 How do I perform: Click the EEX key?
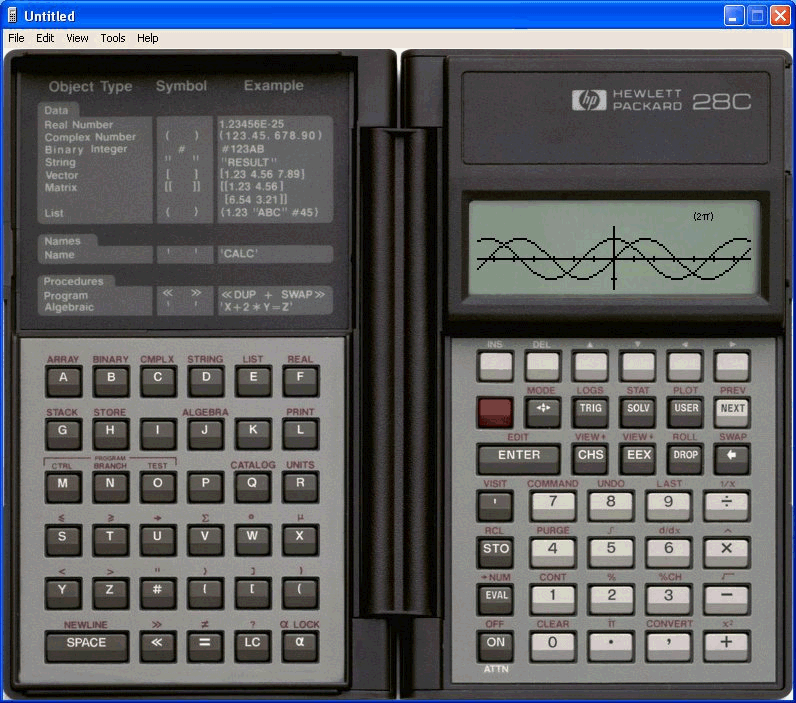[x=638, y=458]
